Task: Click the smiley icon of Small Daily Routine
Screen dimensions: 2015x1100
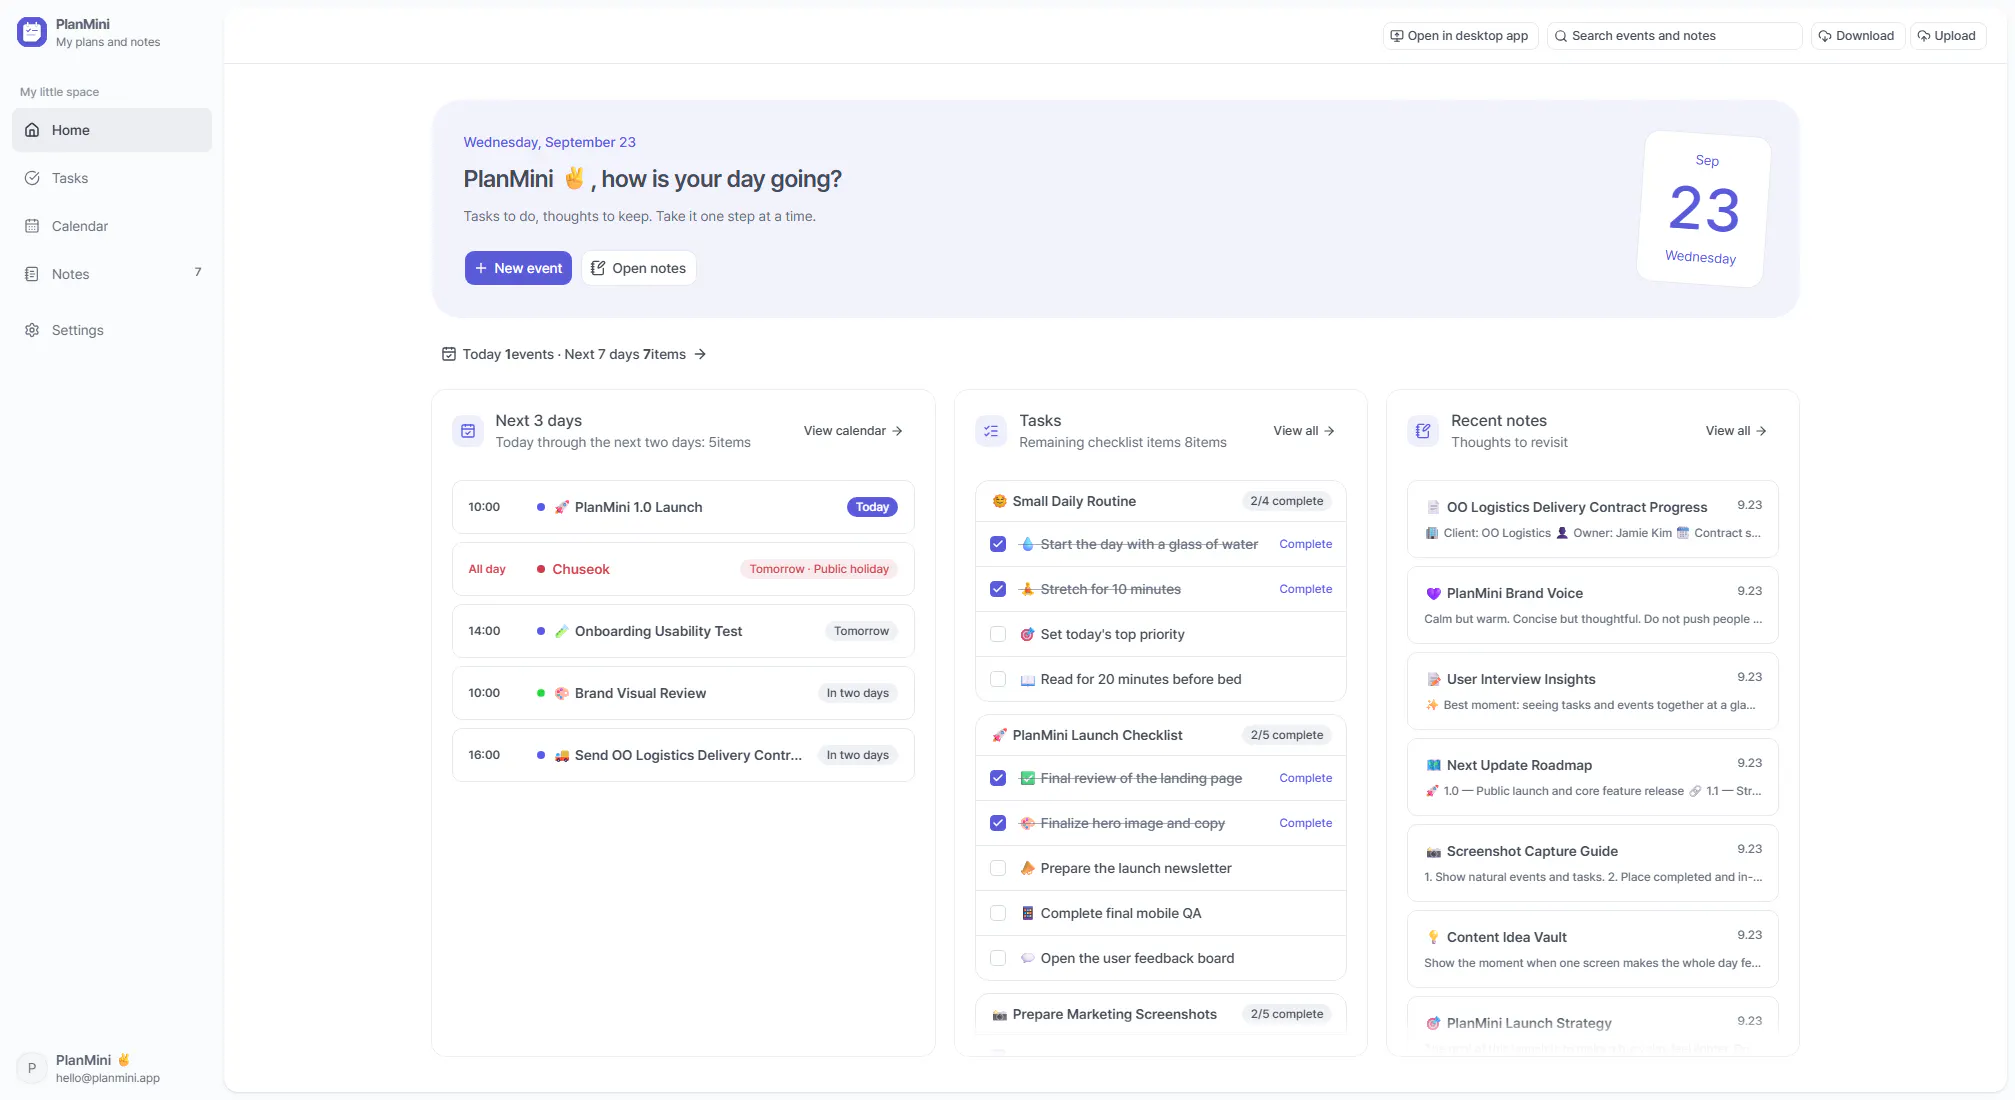Action: (x=999, y=501)
